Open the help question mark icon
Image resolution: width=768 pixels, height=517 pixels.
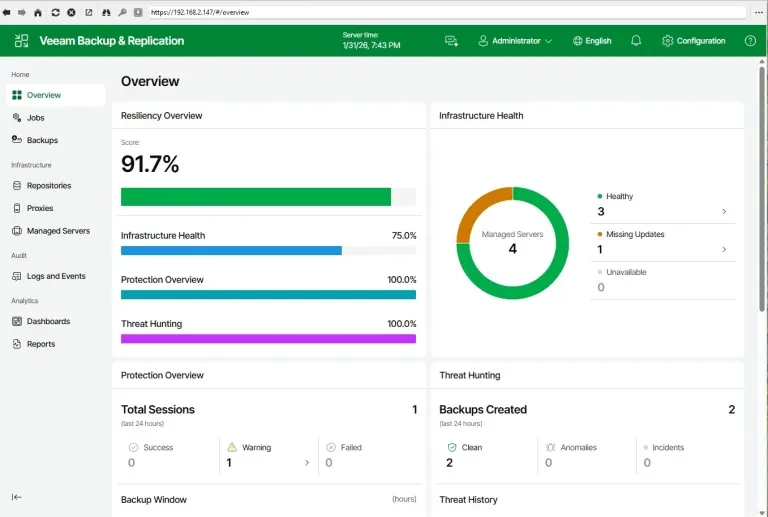click(750, 41)
